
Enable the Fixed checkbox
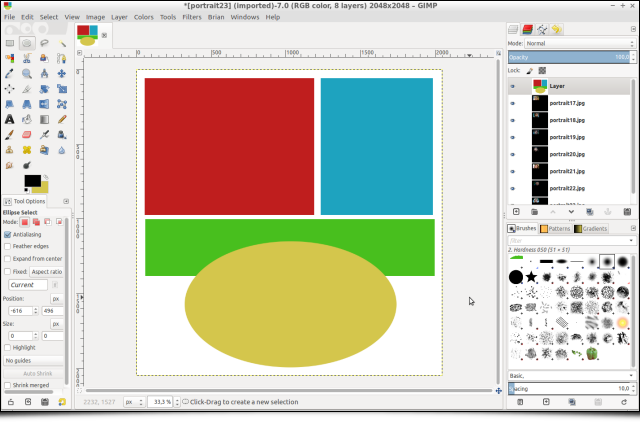[7, 272]
